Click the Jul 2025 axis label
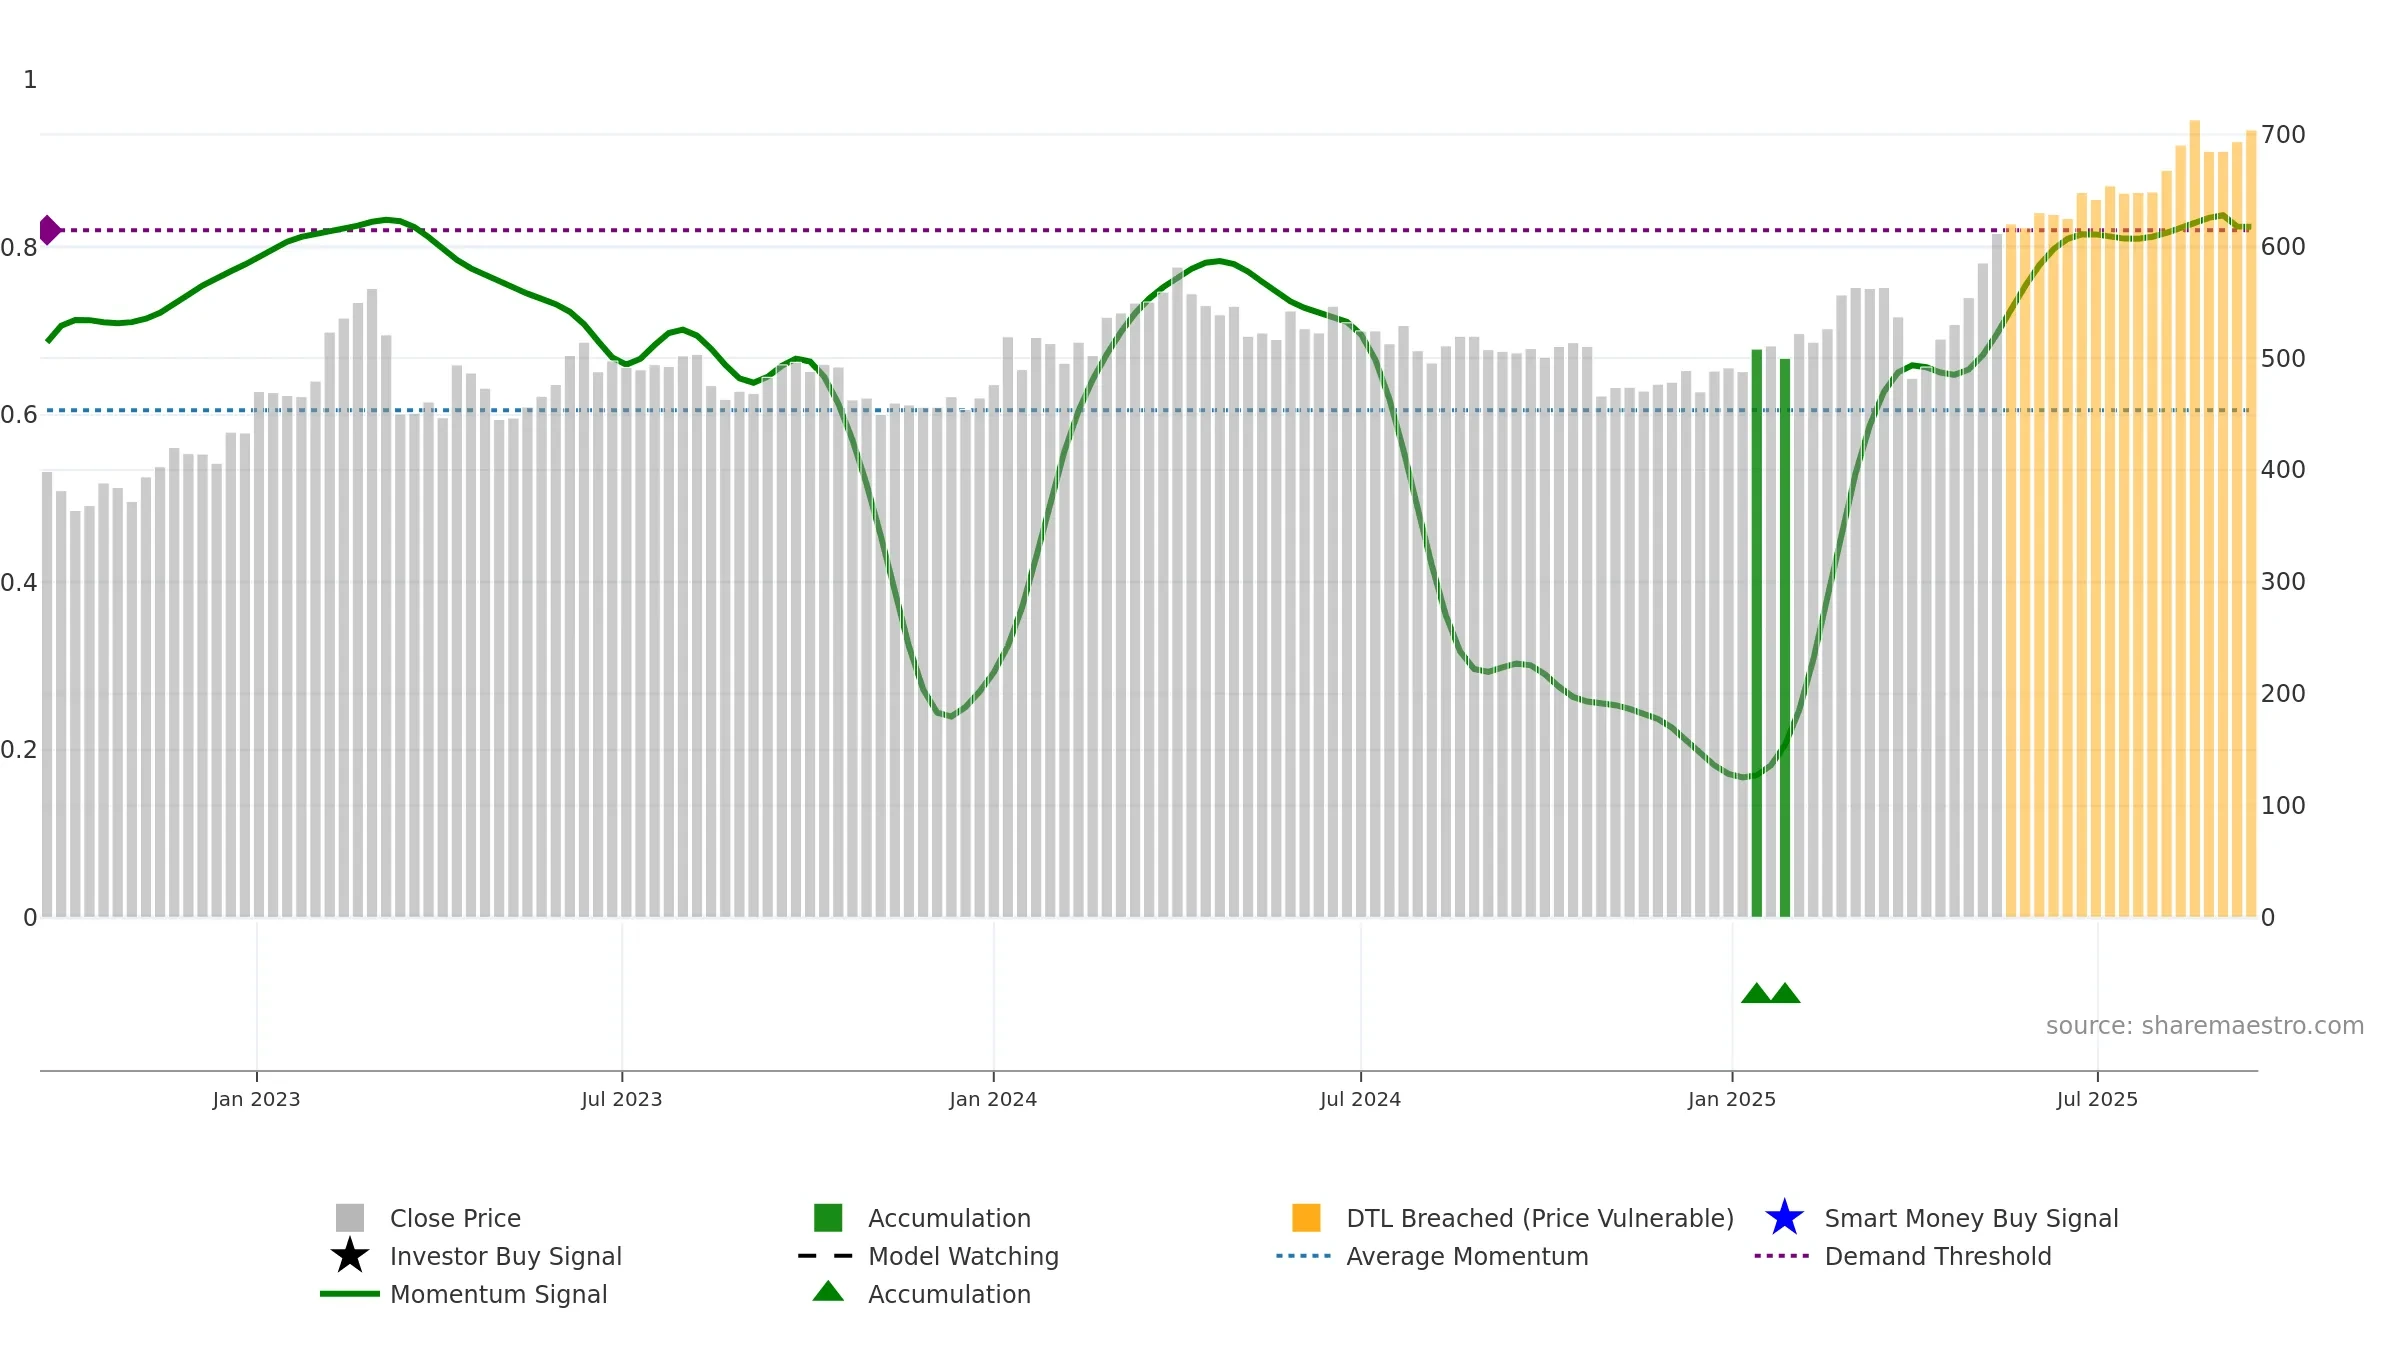 tap(2097, 1099)
